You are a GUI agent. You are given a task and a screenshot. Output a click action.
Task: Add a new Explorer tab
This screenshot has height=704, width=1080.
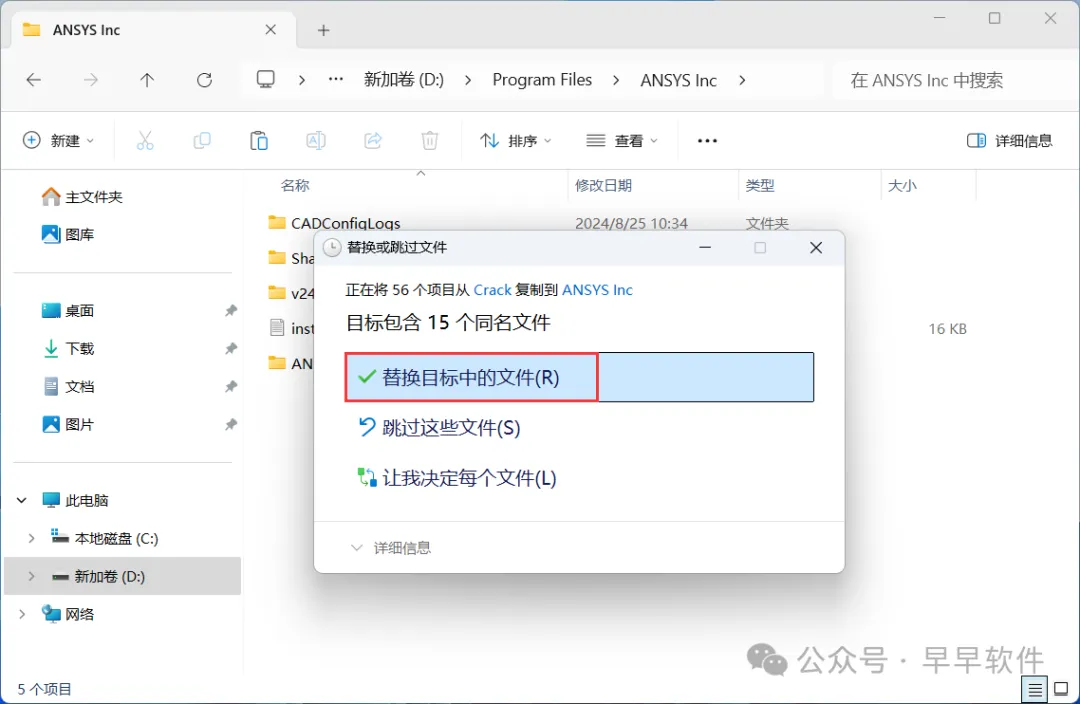324,30
